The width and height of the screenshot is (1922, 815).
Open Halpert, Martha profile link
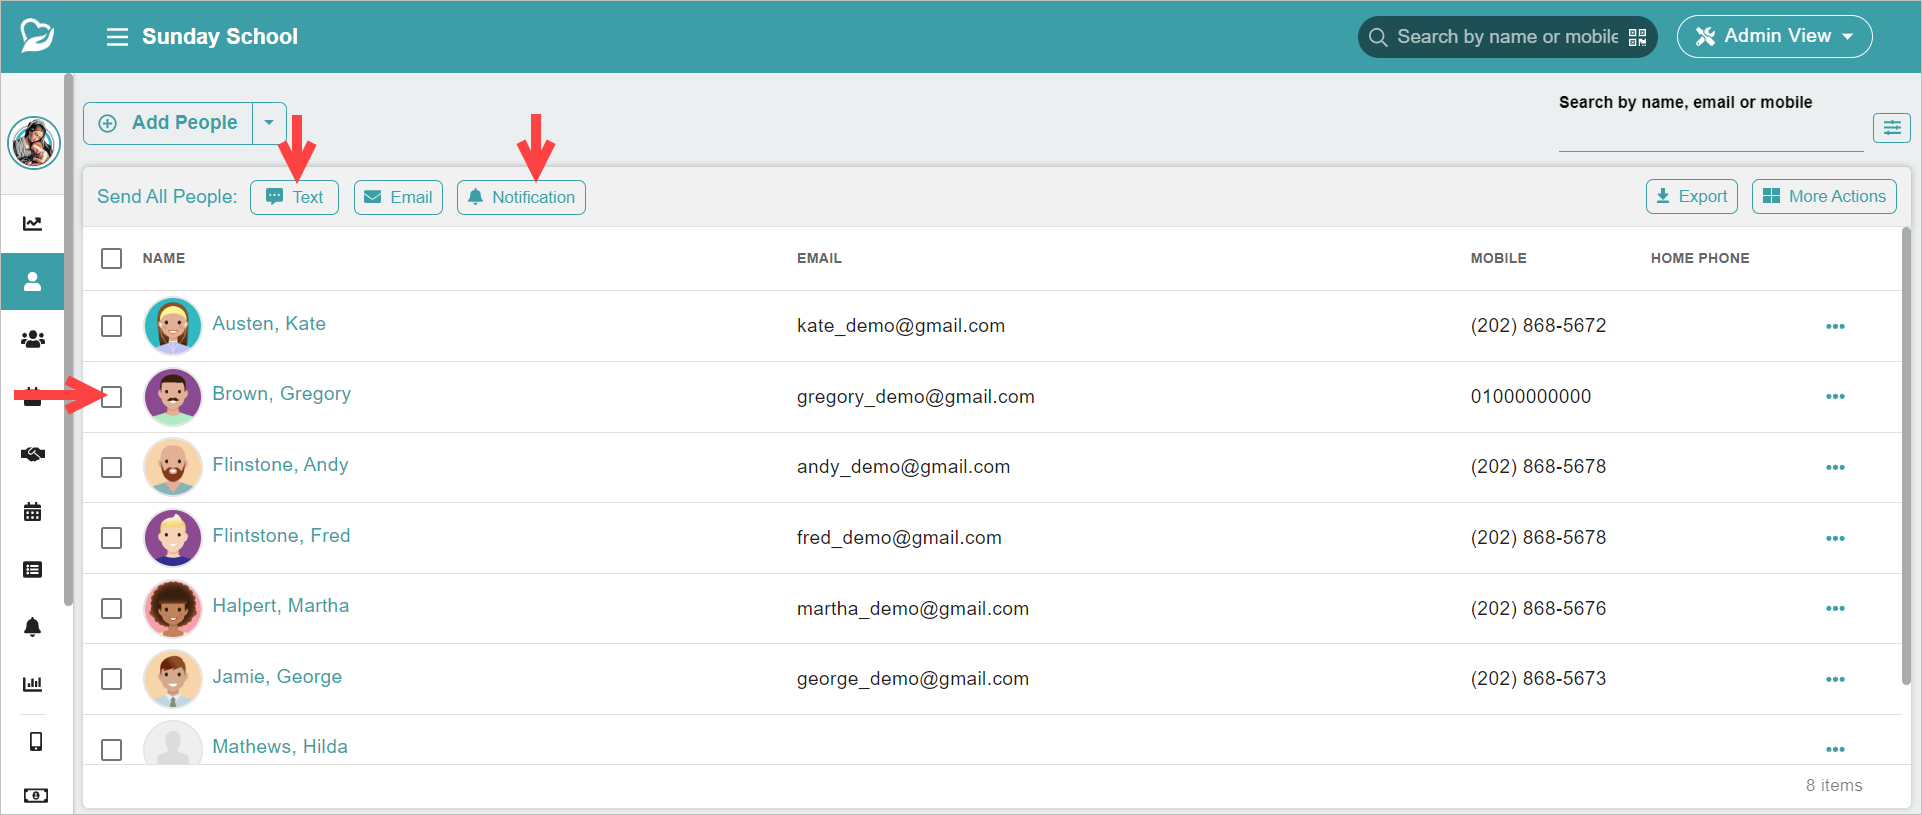pos(281,606)
